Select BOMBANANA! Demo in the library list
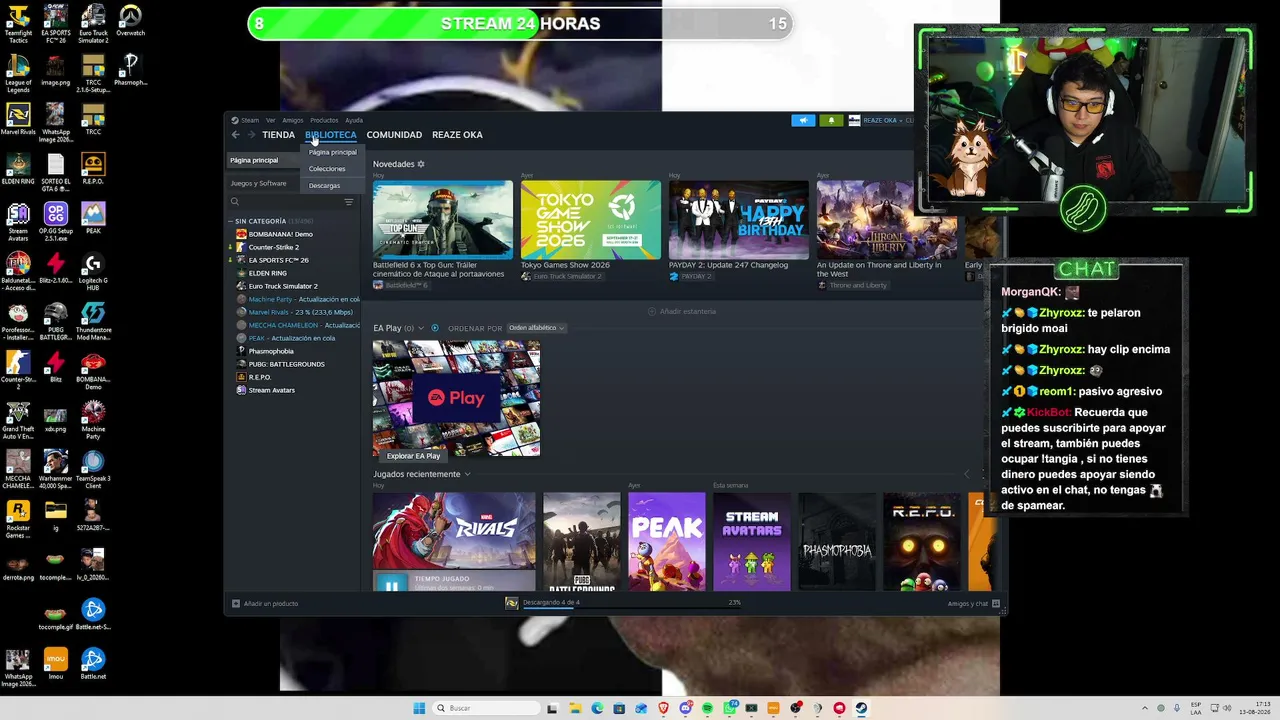The height and width of the screenshot is (720, 1280). coord(280,234)
